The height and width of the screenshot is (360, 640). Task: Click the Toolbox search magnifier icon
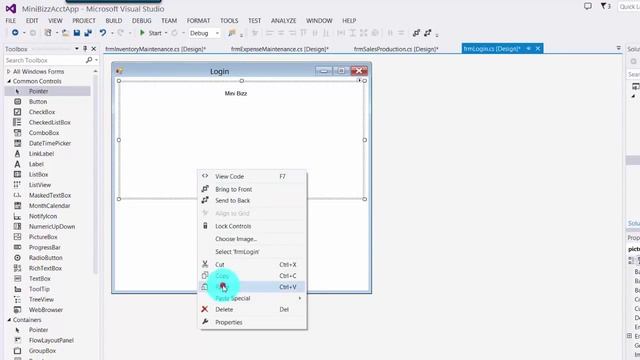(89, 60)
